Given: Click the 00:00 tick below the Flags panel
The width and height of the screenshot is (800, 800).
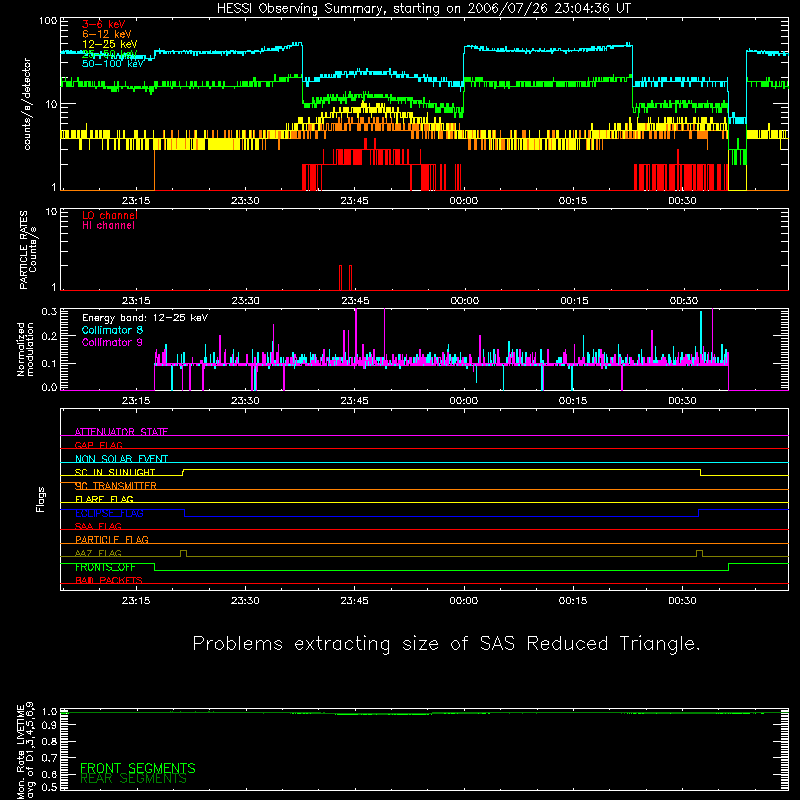Looking at the screenshot, I should coord(464,601).
